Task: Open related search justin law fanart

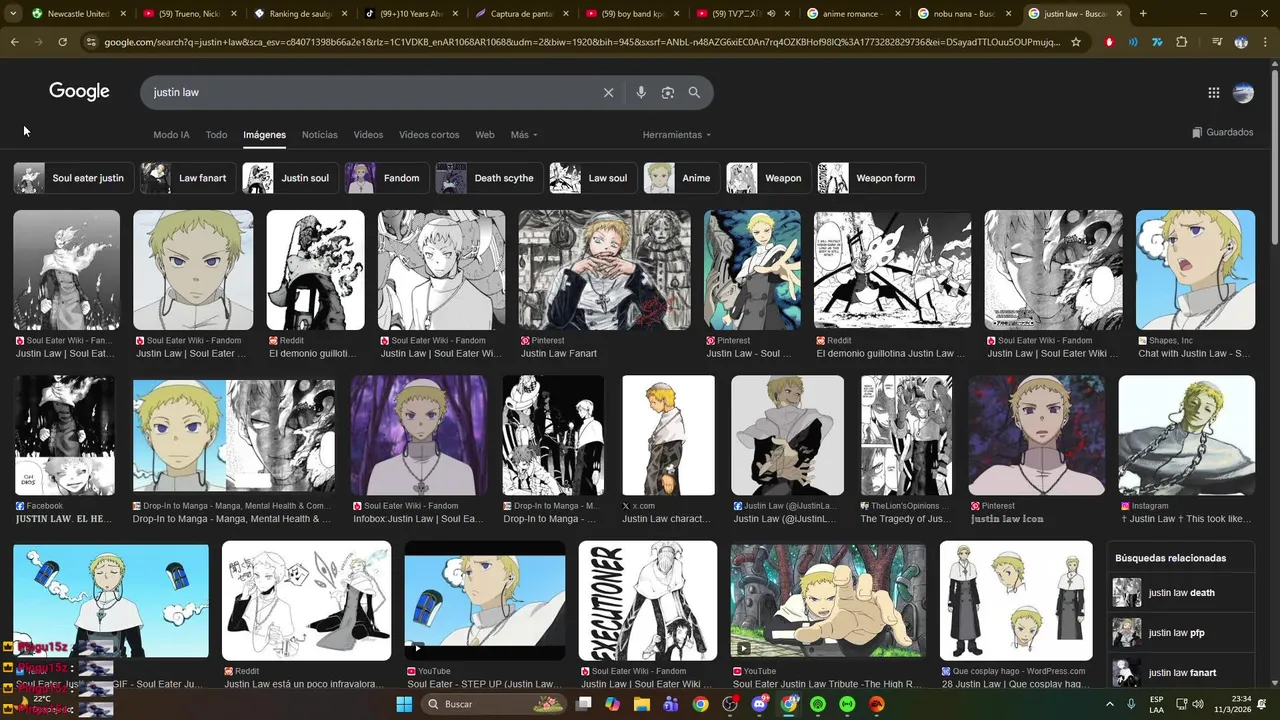Action: pyautogui.click(x=1180, y=673)
